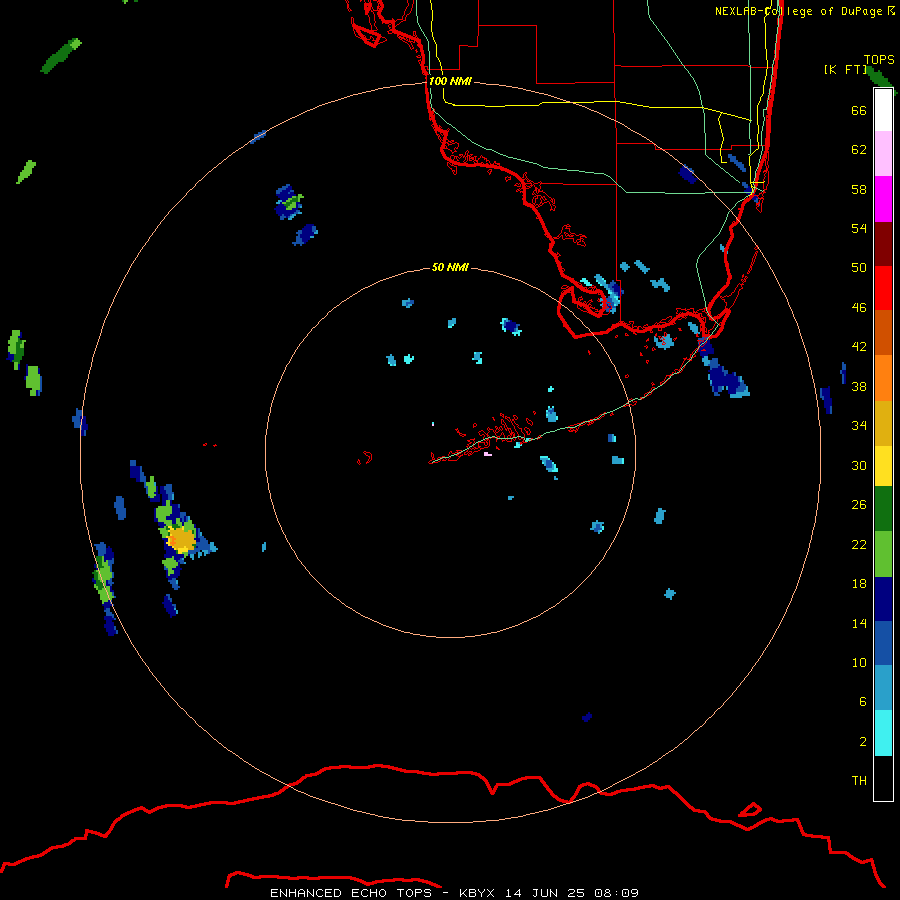
Task: Pick the dark green 30 kft swatch
Action: [883, 509]
